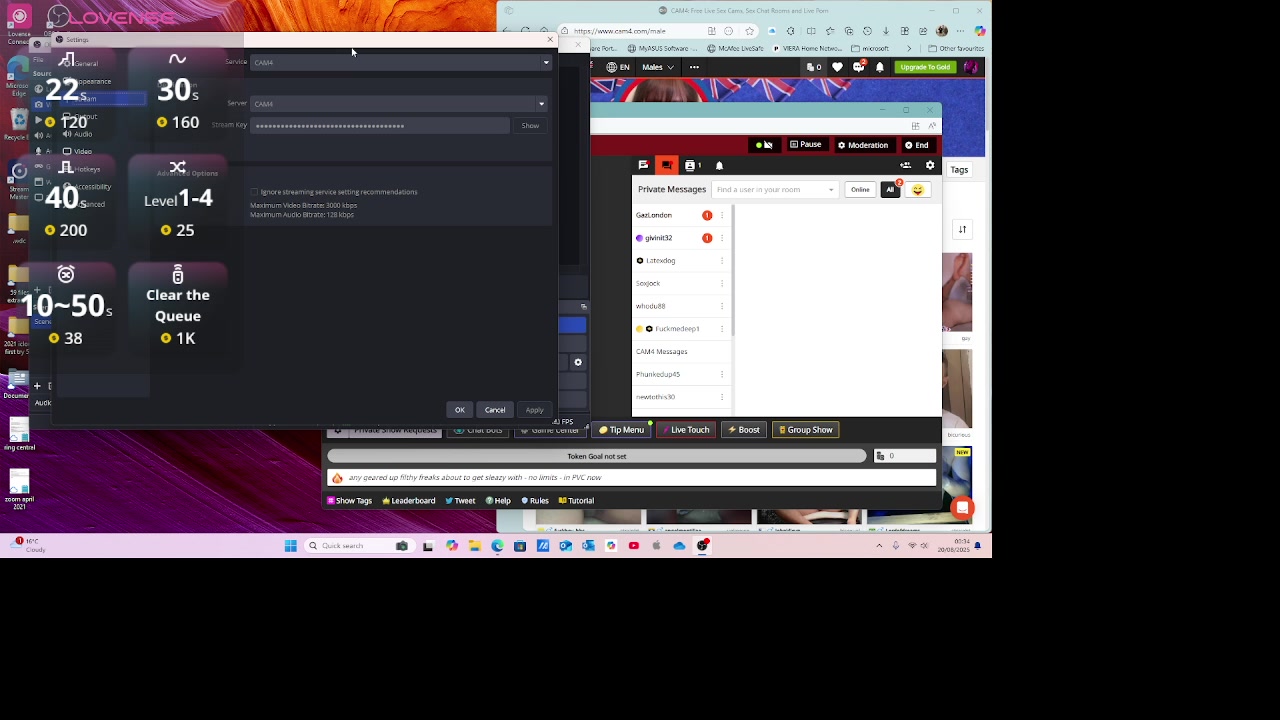Viewport: 1280px width, 720px height.
Task: Open the Service CAM4 dropdown
Action: pyautogui.click(x=400, y=62)
